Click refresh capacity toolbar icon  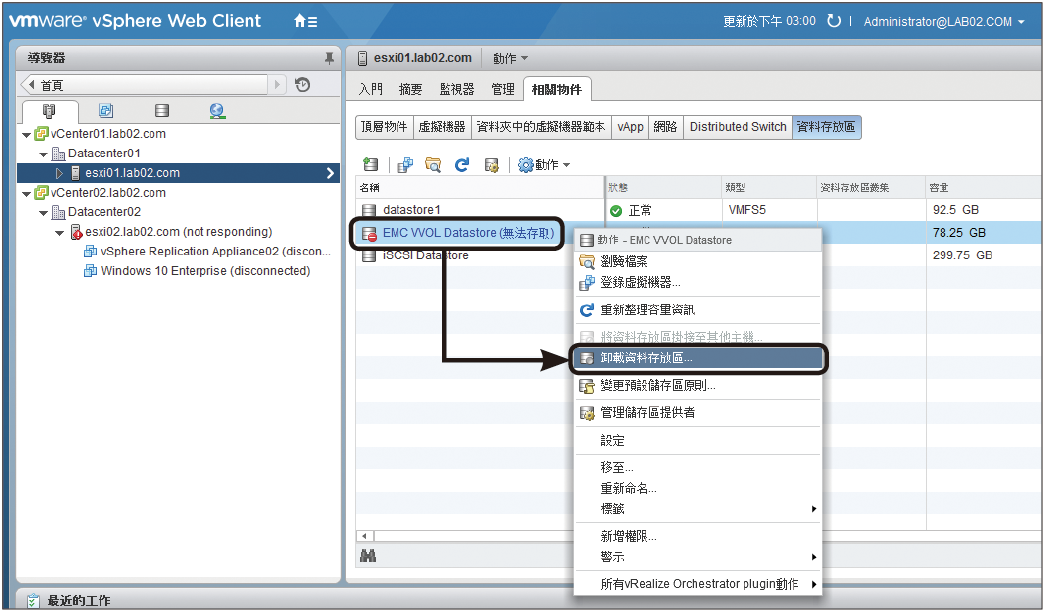click(x=462, y=165)
